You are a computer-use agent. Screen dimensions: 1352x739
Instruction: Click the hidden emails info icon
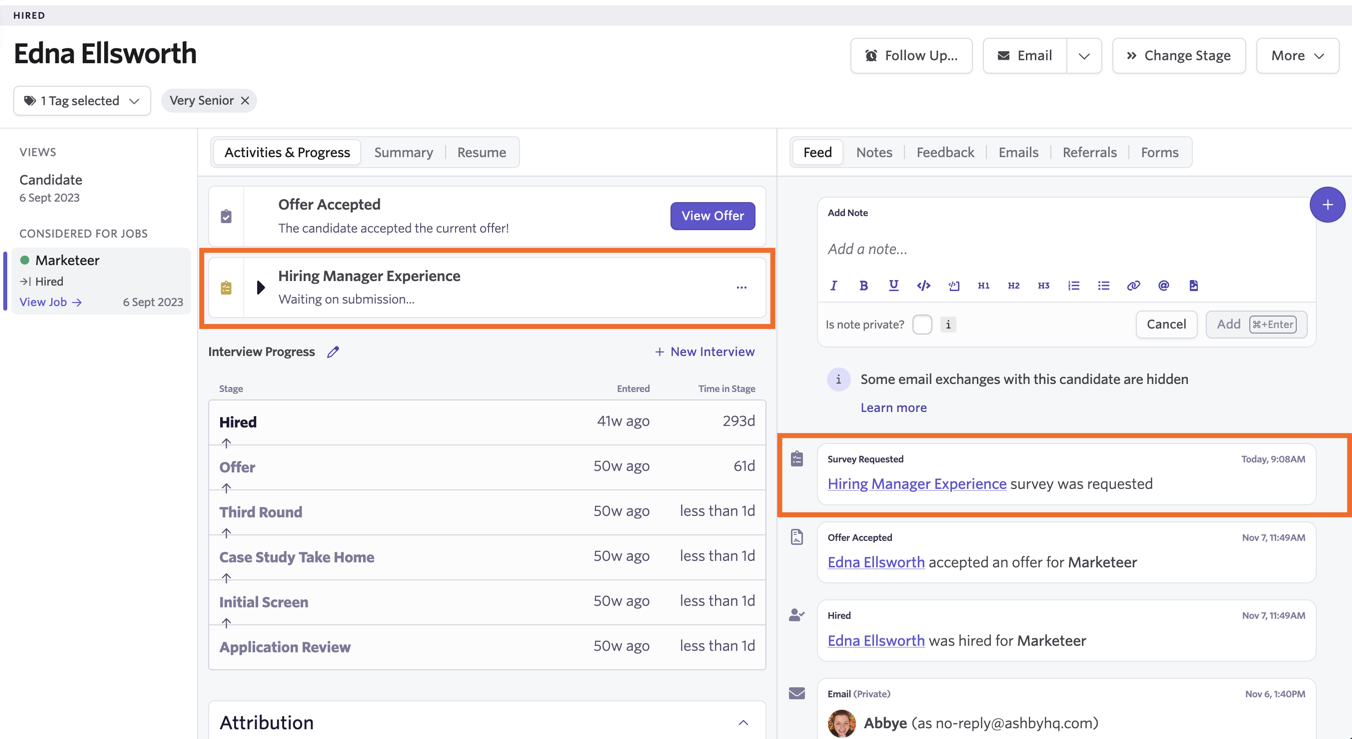[x=838, y=380]
